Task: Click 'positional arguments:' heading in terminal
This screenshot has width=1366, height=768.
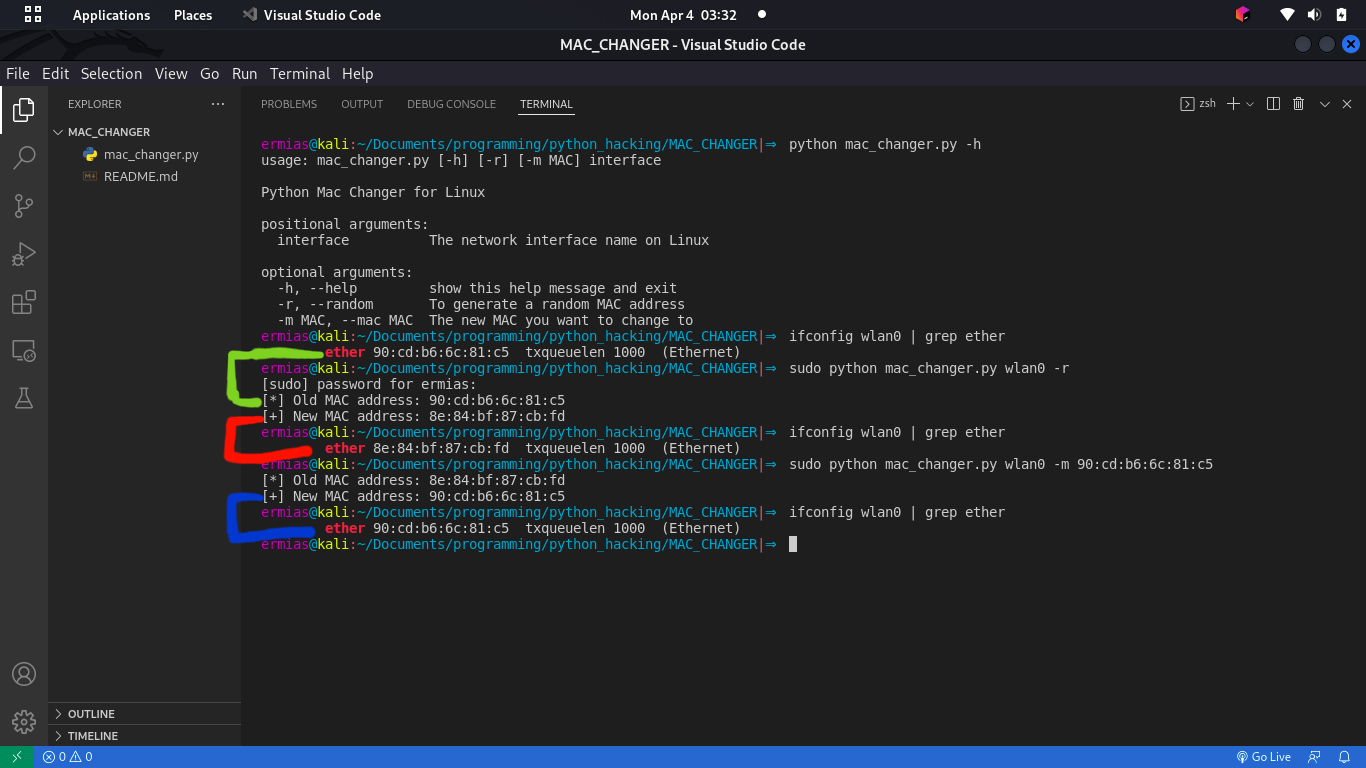Action: (x=345, y=224)
